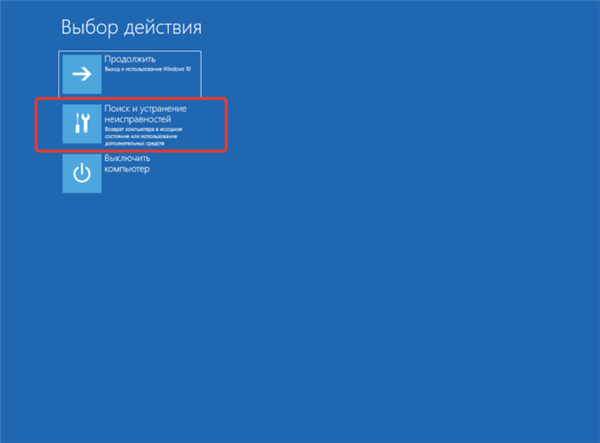Select "Выключить компьютер" option text
This screenshot has width=600, height=443.
click(127, 164)
